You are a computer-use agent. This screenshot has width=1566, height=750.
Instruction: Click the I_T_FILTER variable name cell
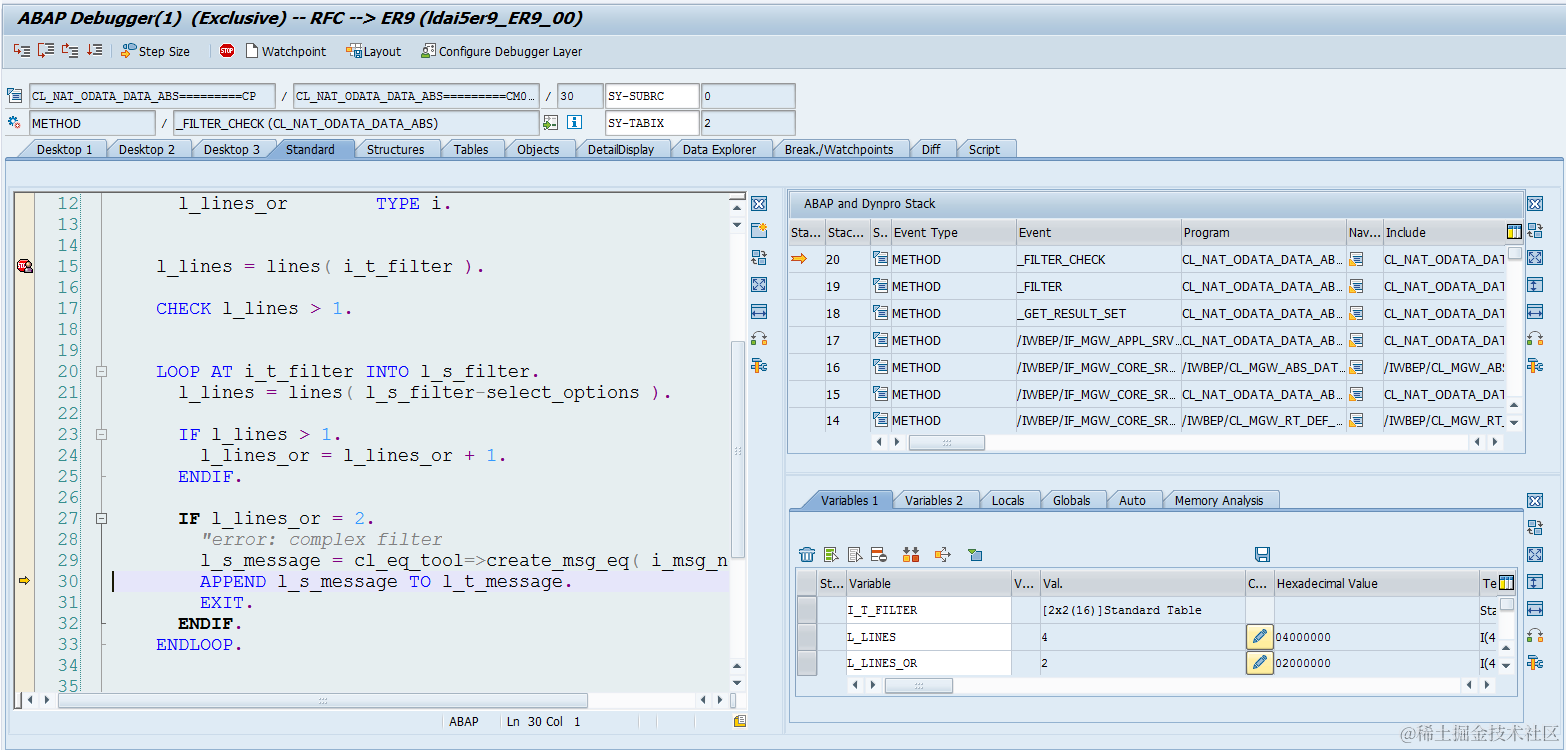tap(928, 610)
